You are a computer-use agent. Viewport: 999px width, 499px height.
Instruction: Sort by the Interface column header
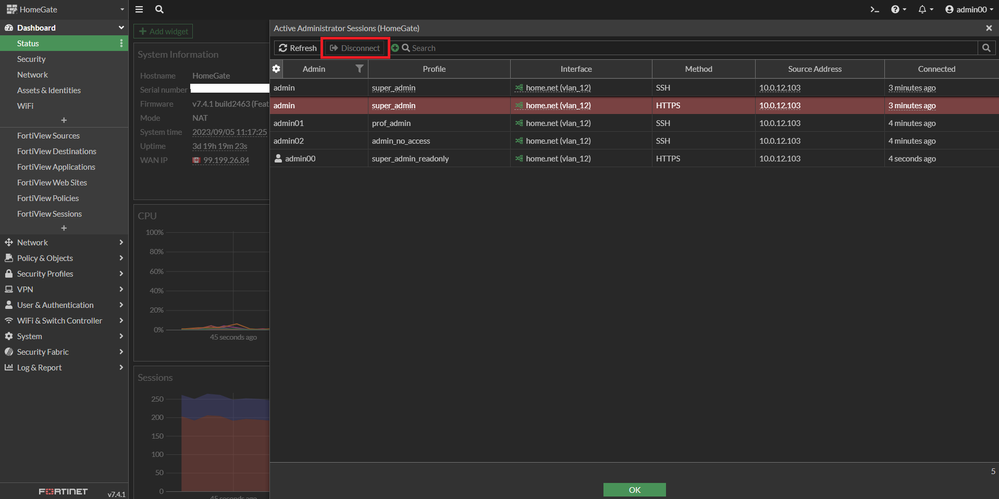coord(576,69)
